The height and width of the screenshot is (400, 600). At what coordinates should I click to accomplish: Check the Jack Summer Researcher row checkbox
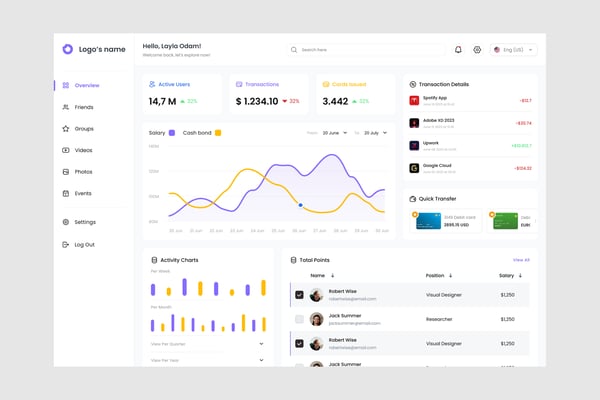pos(299,319)
